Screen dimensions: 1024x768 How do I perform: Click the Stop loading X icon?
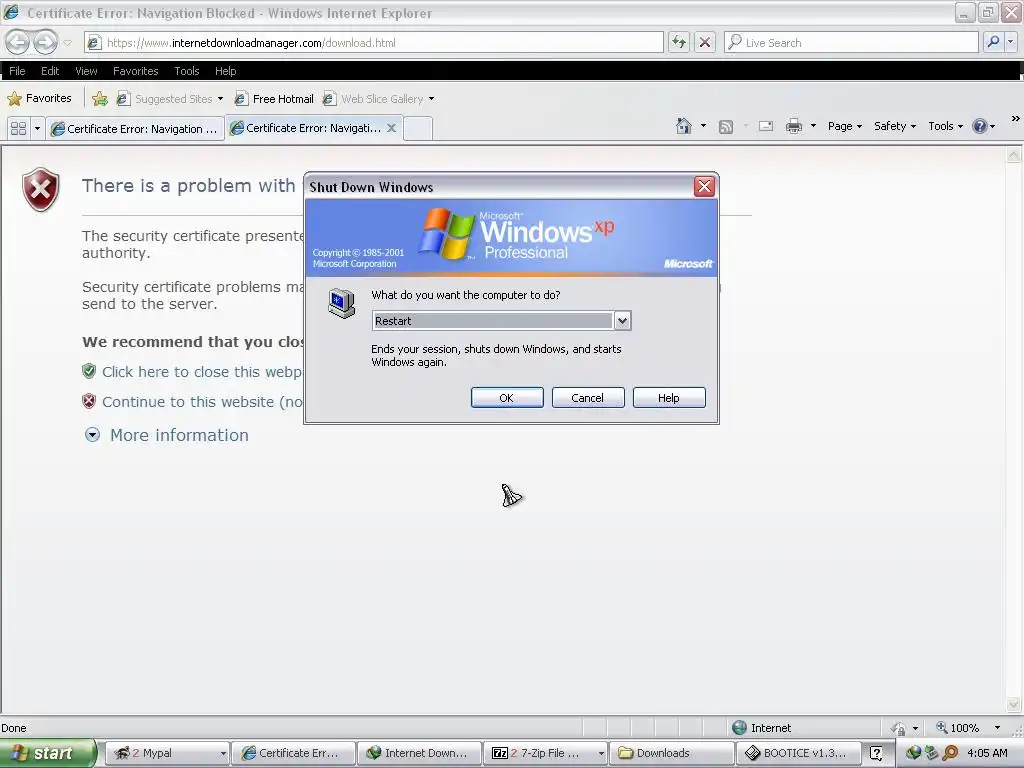(x=705, y=42)
